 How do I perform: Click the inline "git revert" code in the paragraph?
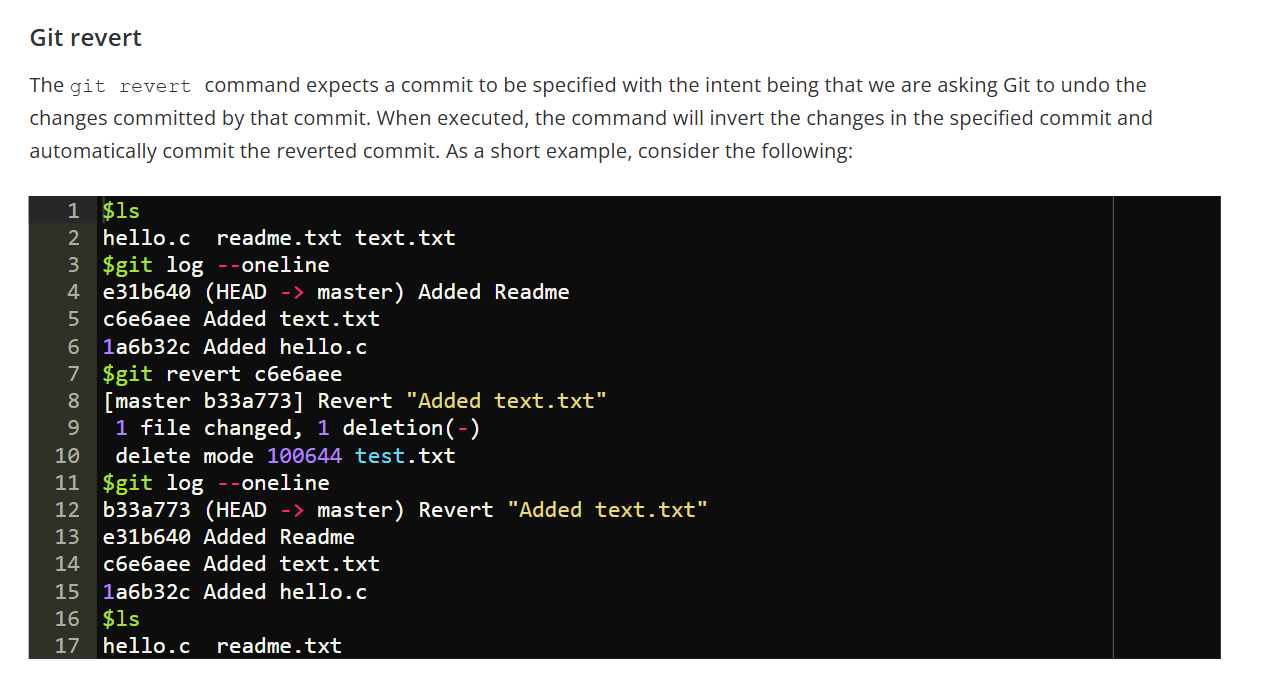[130, 86]
